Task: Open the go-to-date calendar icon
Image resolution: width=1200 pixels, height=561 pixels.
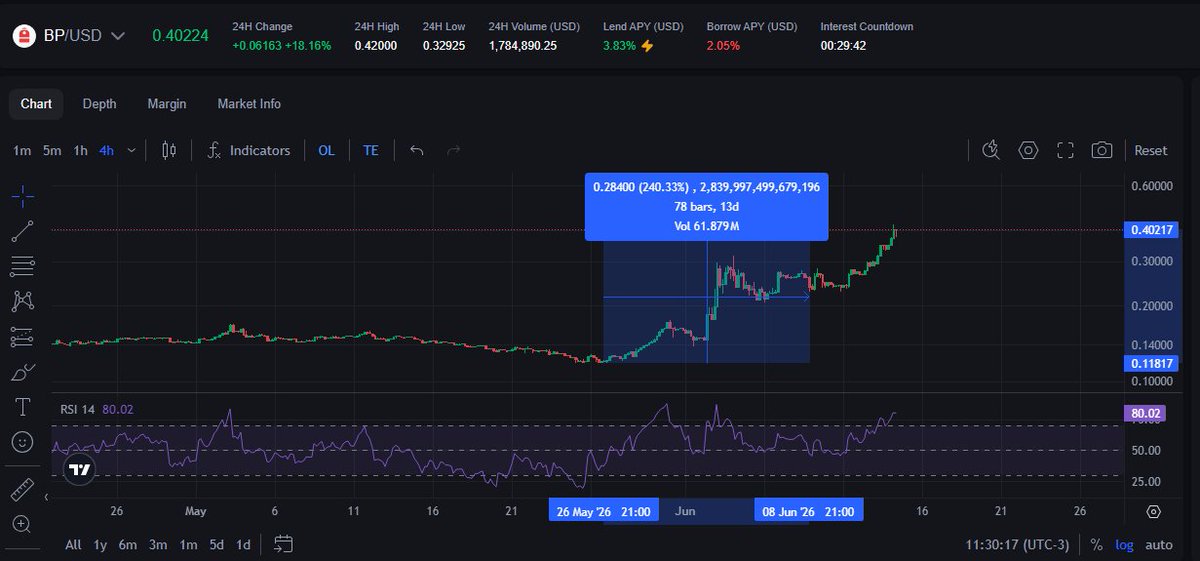Action: 284,544
